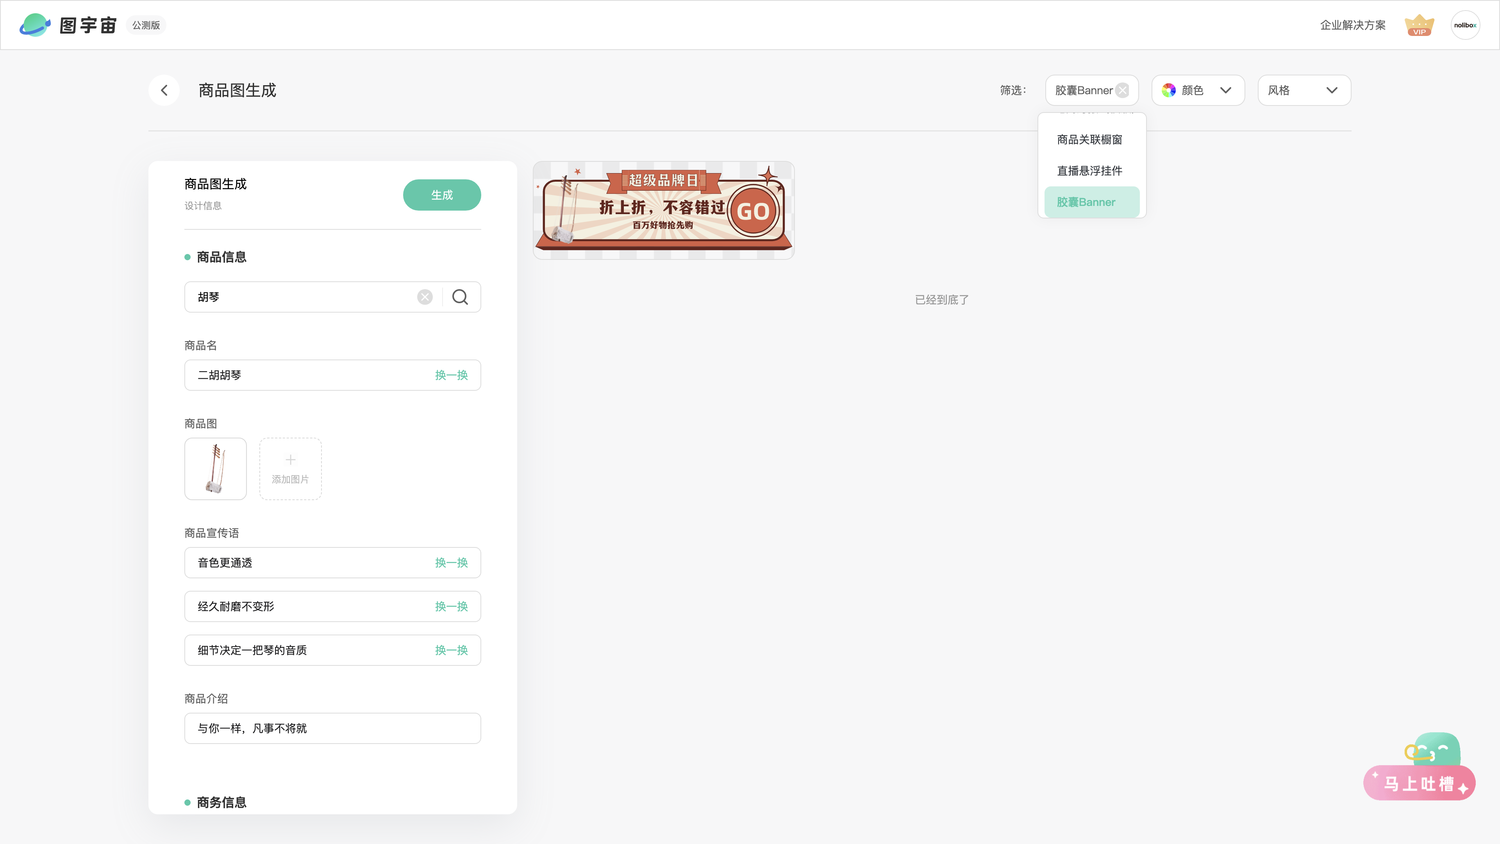
Task: Click the 商务信息 section heading
Action: (221, 802)
